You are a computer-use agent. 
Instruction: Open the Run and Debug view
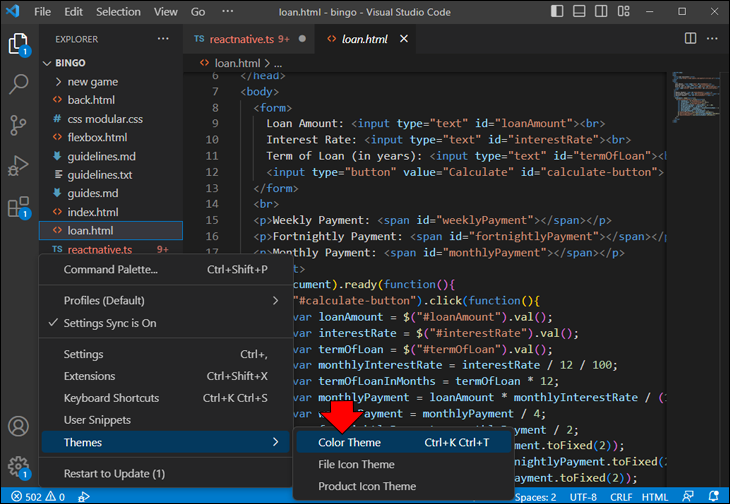click(19, 165)
